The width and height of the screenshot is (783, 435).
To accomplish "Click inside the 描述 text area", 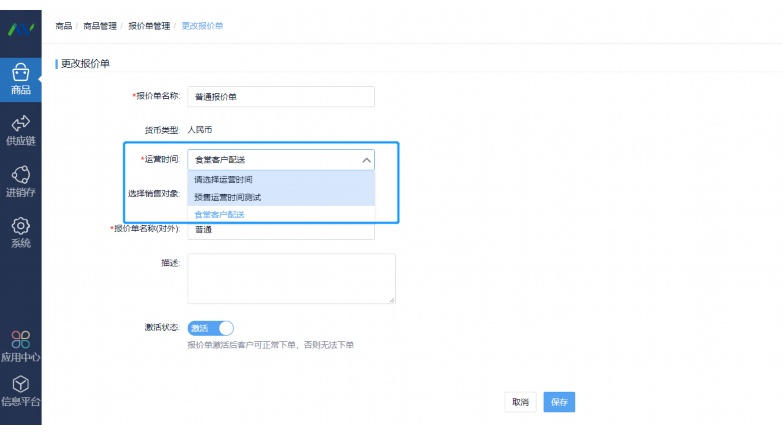I will click(292, 279).
